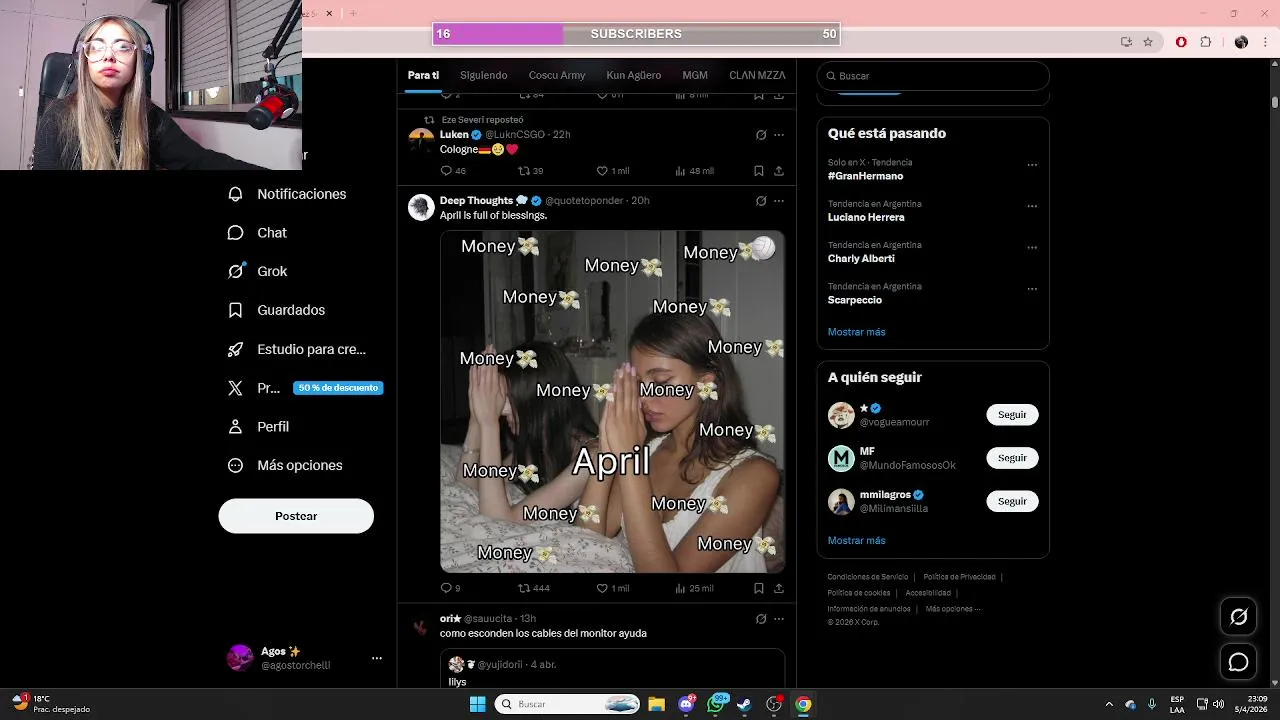1280x720 pixels.
Task: Repost the Deep Thoughts post, 444 reposts
Action: point(534,588)
